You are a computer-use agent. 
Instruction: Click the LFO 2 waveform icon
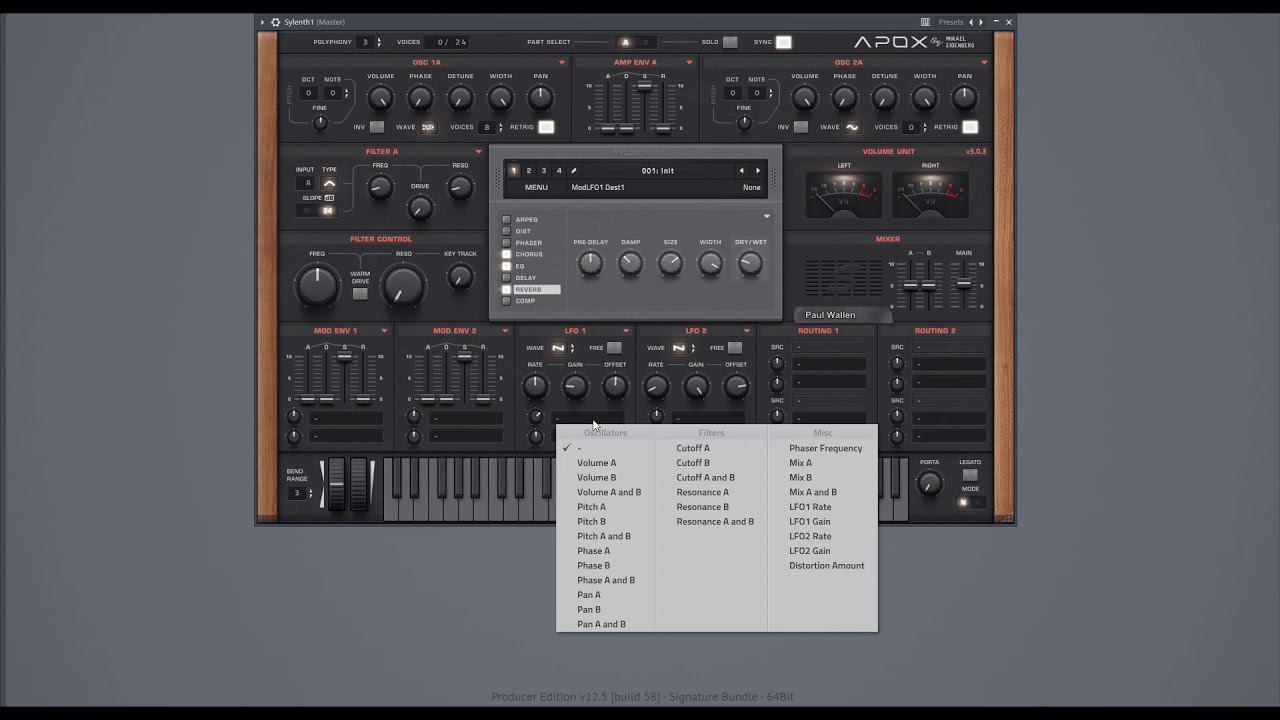[679, 348]
